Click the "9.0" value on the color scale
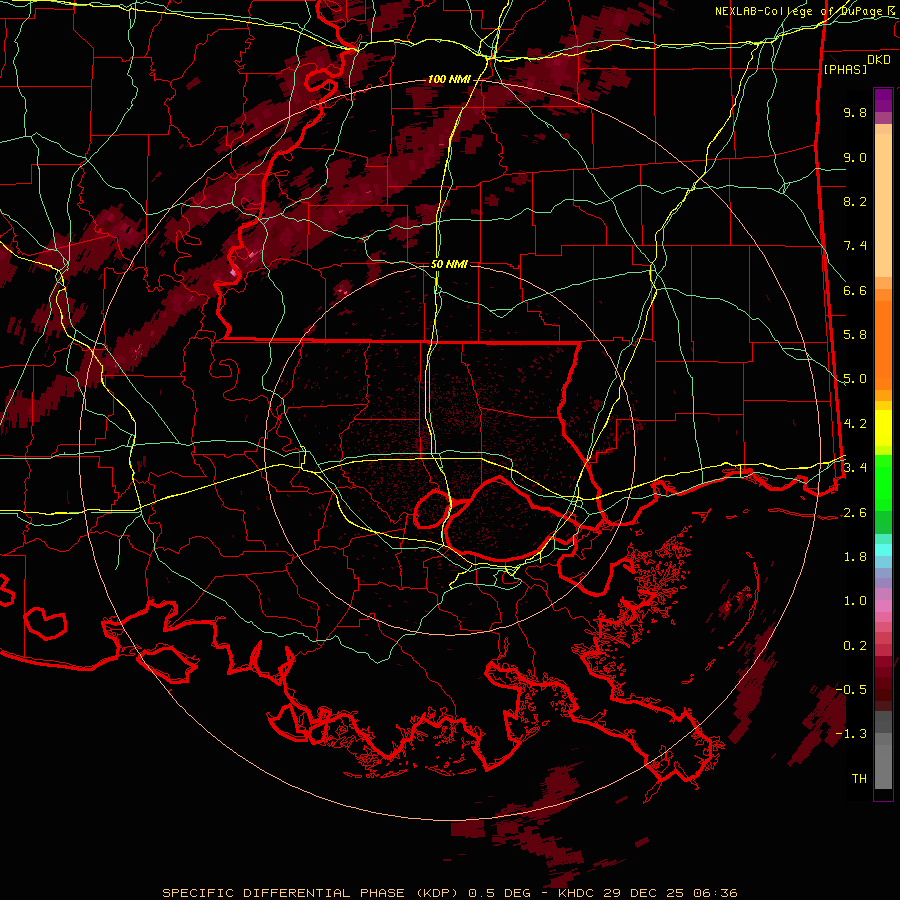 click(855, 157)
